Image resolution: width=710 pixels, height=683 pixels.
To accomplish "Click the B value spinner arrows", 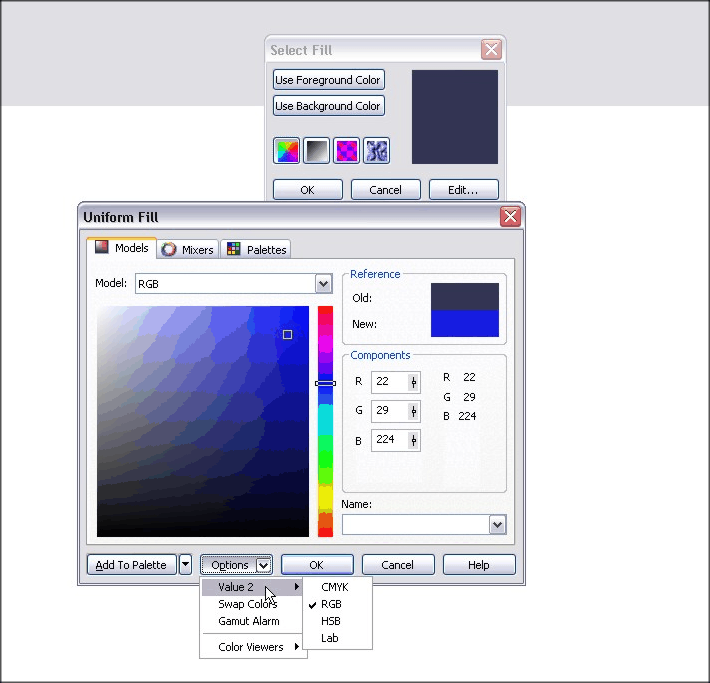I will [414, 440].
